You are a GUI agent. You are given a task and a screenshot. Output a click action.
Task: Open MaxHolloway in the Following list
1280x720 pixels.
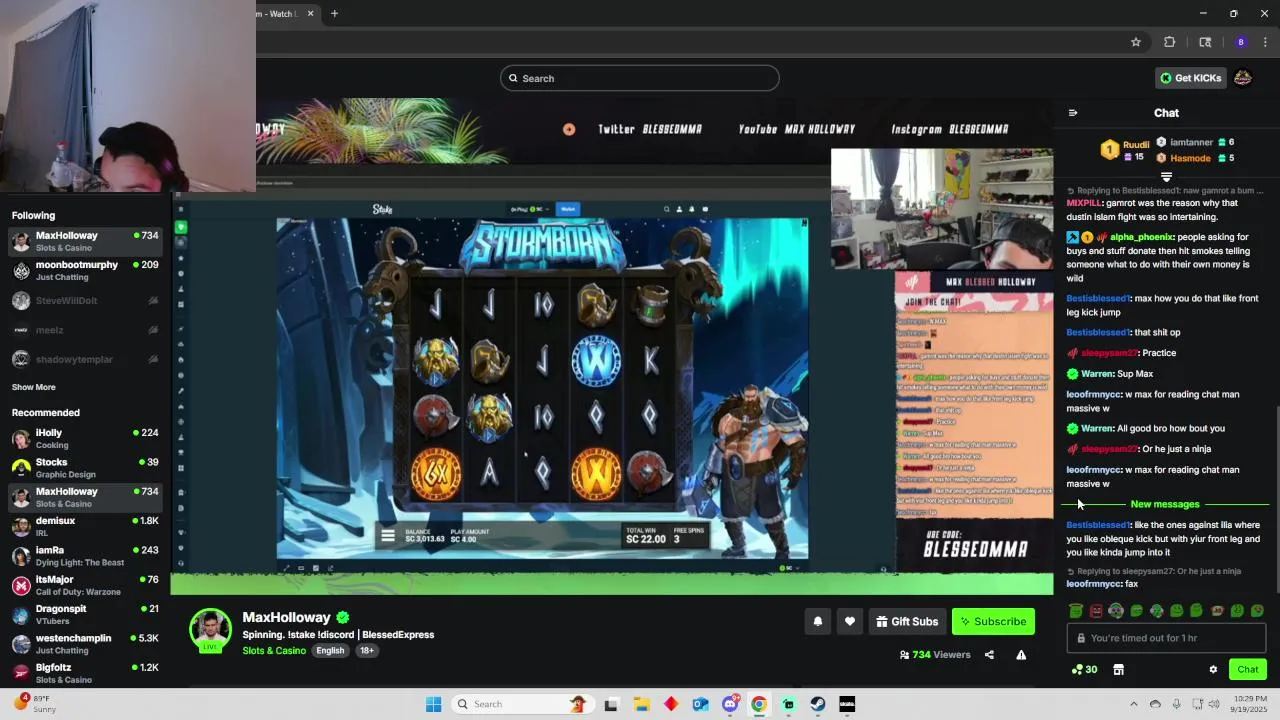pyautogui.click(x=85, y=241)
